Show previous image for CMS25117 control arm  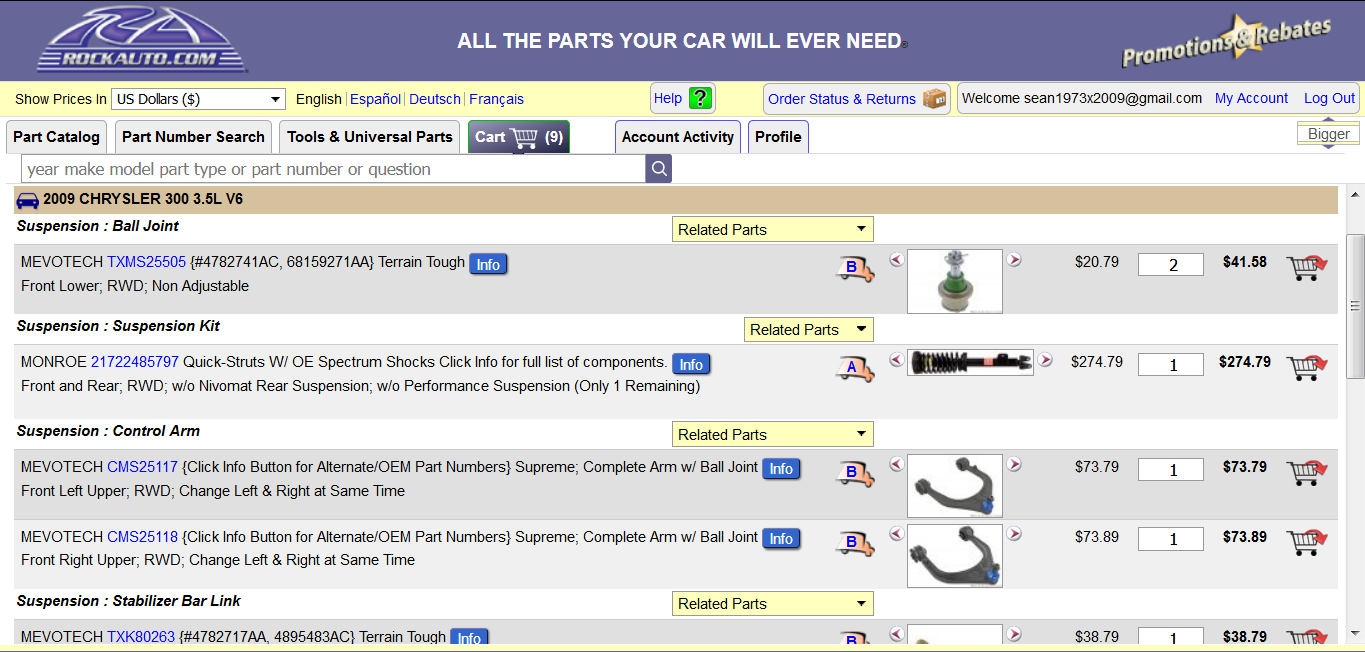coord(896,464)
